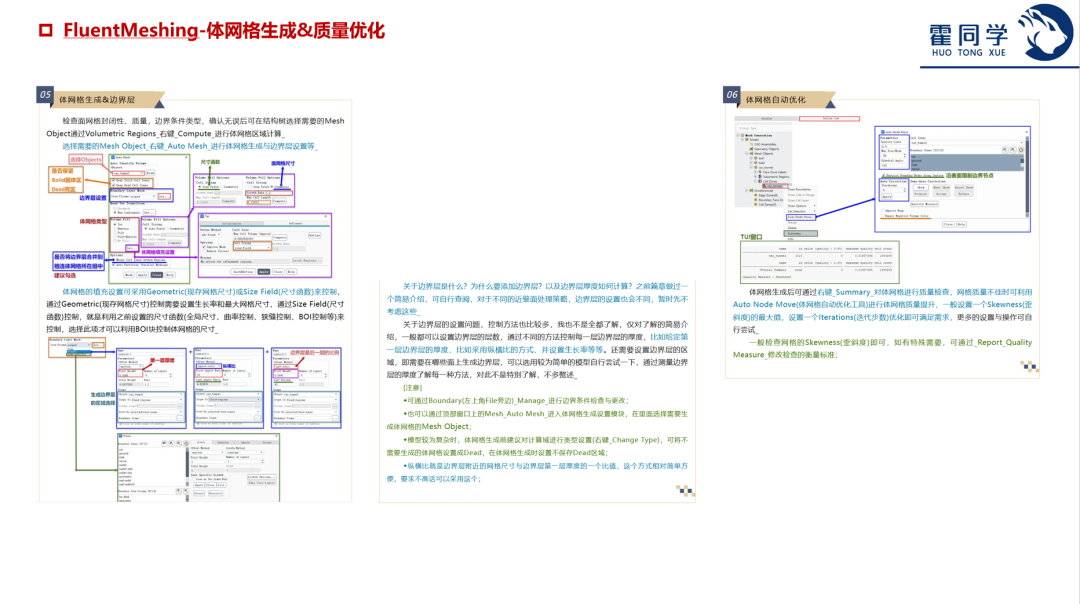
Task: Open the Direction tab in Prisms dialog
Action: point(222,442)
